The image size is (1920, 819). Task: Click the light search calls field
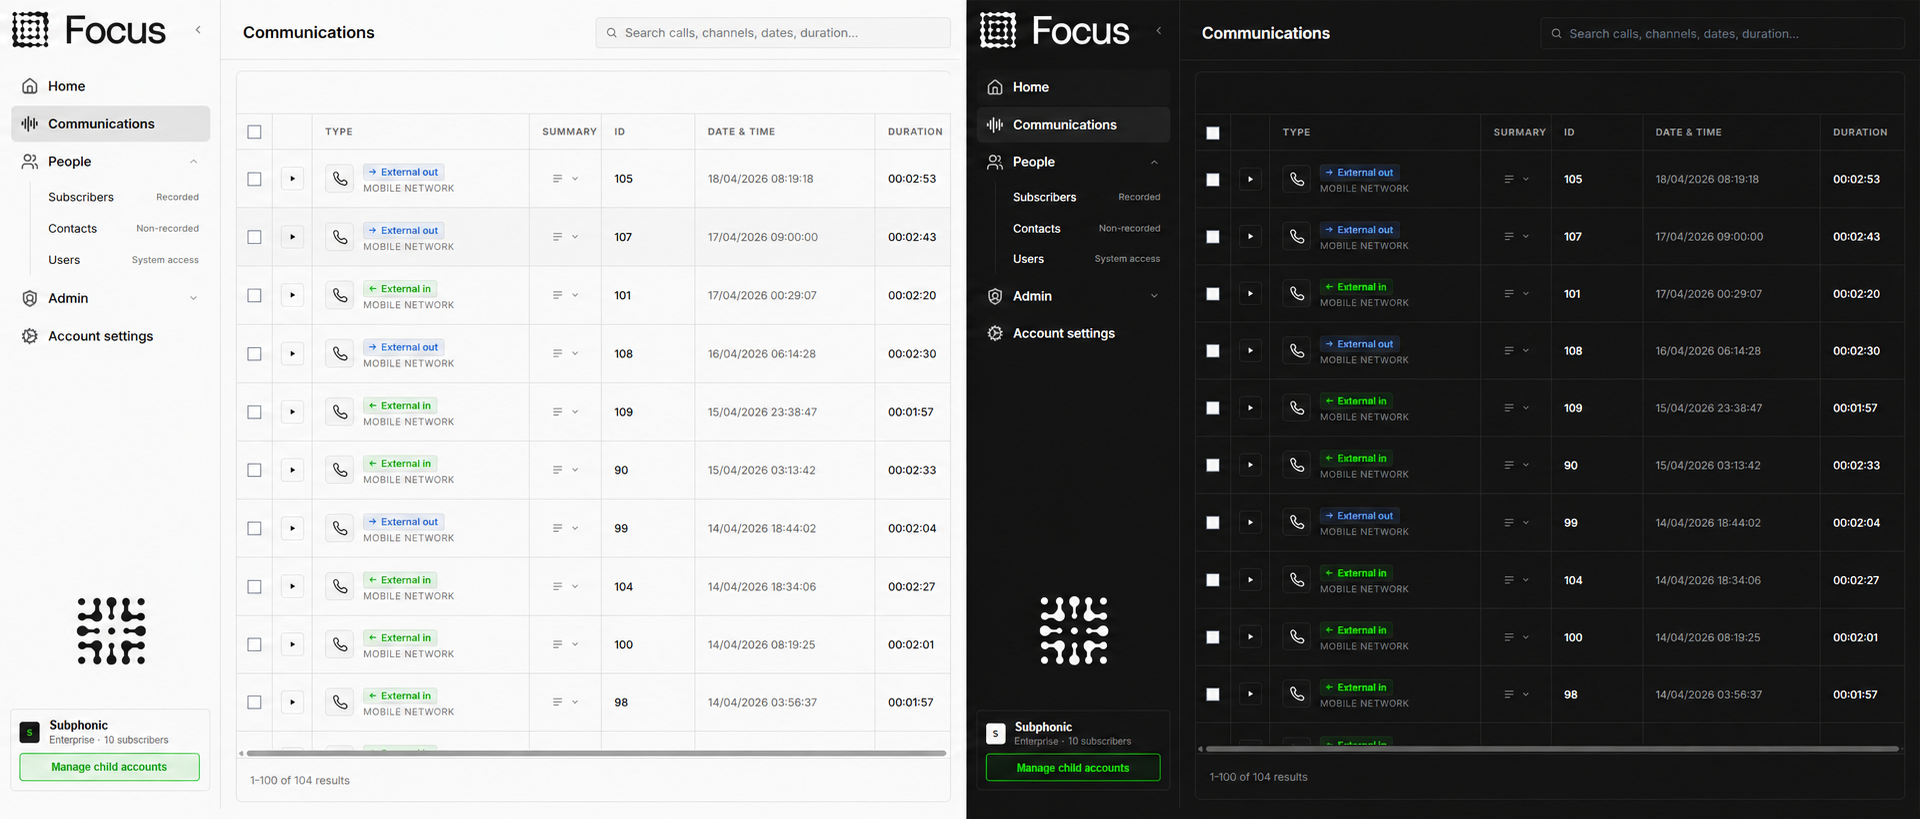[x=773, y=33]
